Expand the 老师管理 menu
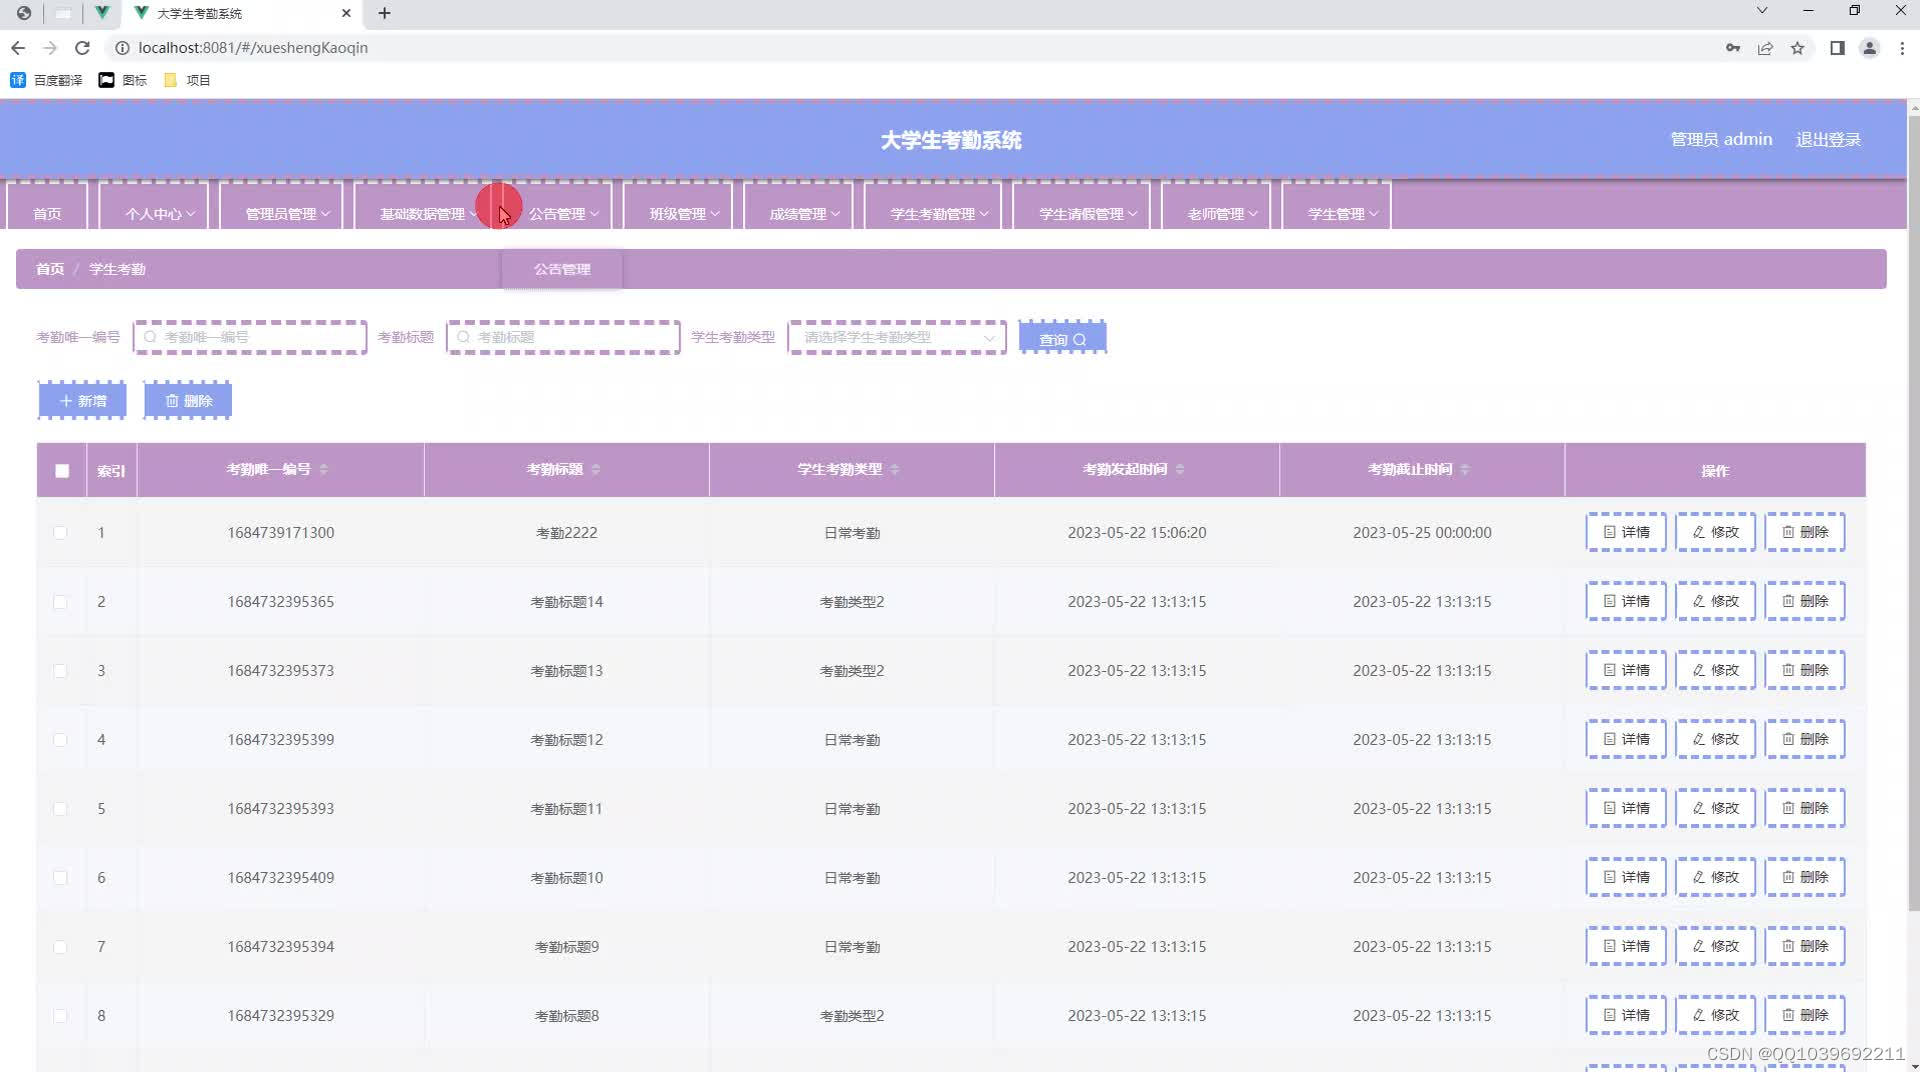 tap(1216, 207)
